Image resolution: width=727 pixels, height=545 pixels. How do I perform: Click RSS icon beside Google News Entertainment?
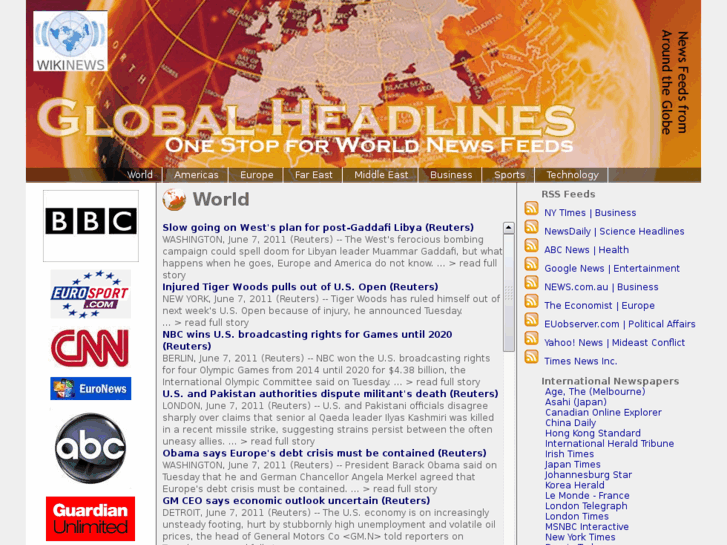(531, 264)
